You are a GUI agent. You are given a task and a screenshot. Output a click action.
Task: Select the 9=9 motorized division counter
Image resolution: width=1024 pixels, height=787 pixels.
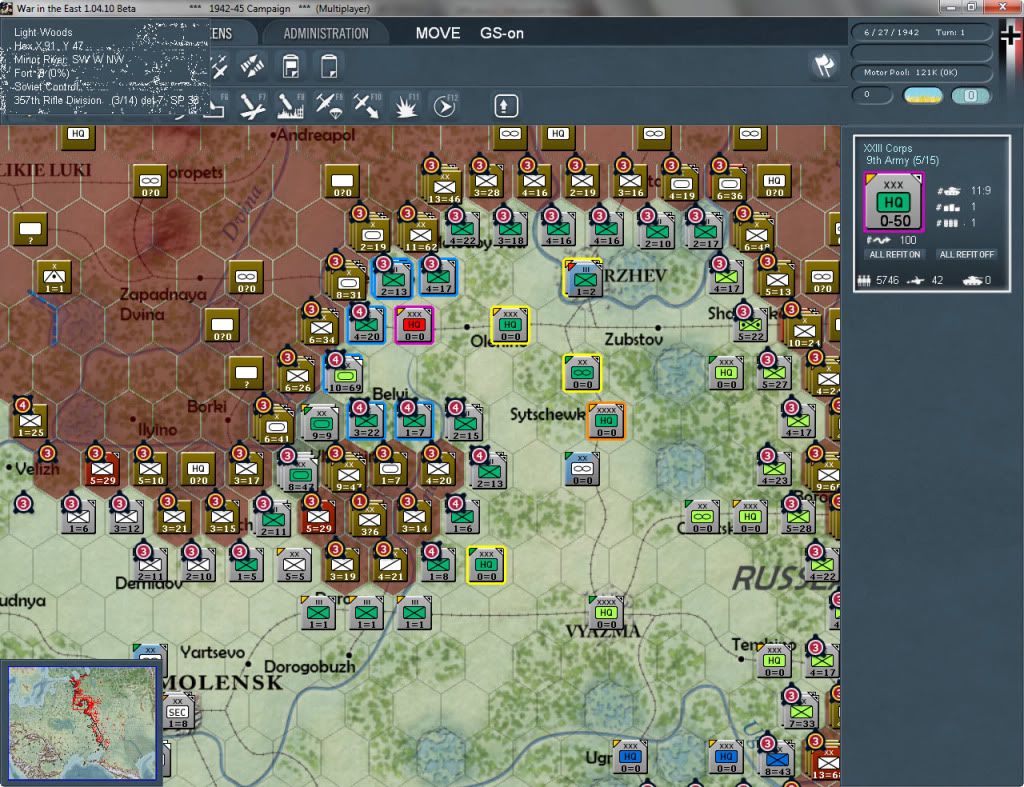321,422
